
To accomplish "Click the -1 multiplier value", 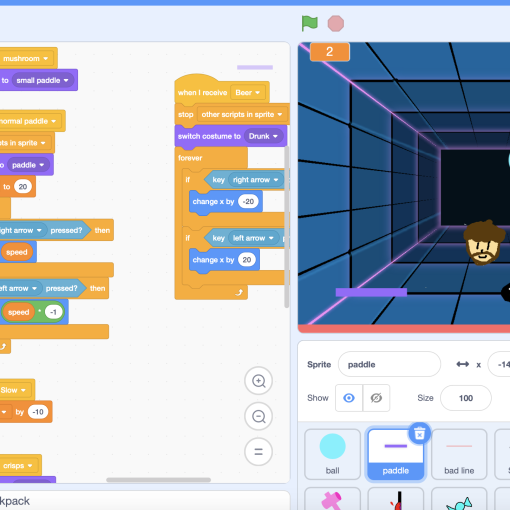I will tap(53, 312).
